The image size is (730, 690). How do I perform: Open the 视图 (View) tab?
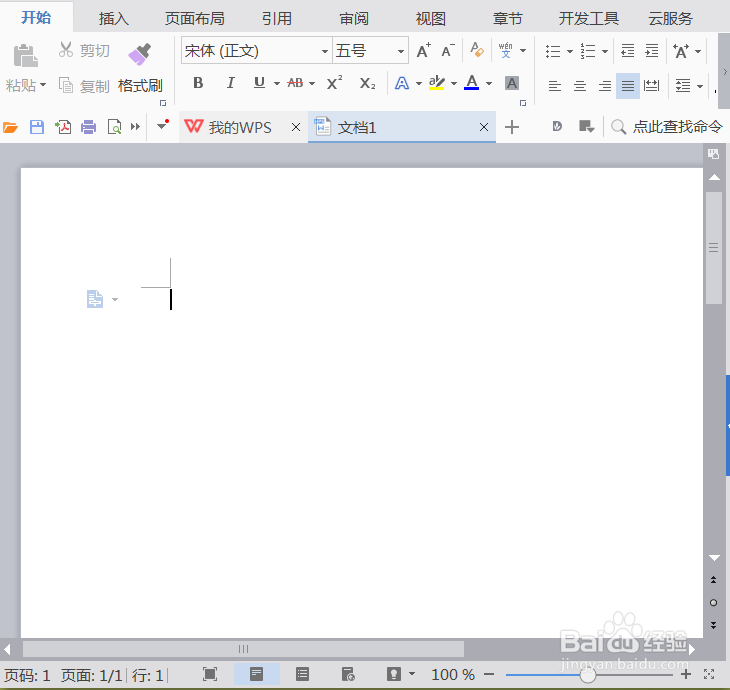pyautogui.click(x=431, y=19)
